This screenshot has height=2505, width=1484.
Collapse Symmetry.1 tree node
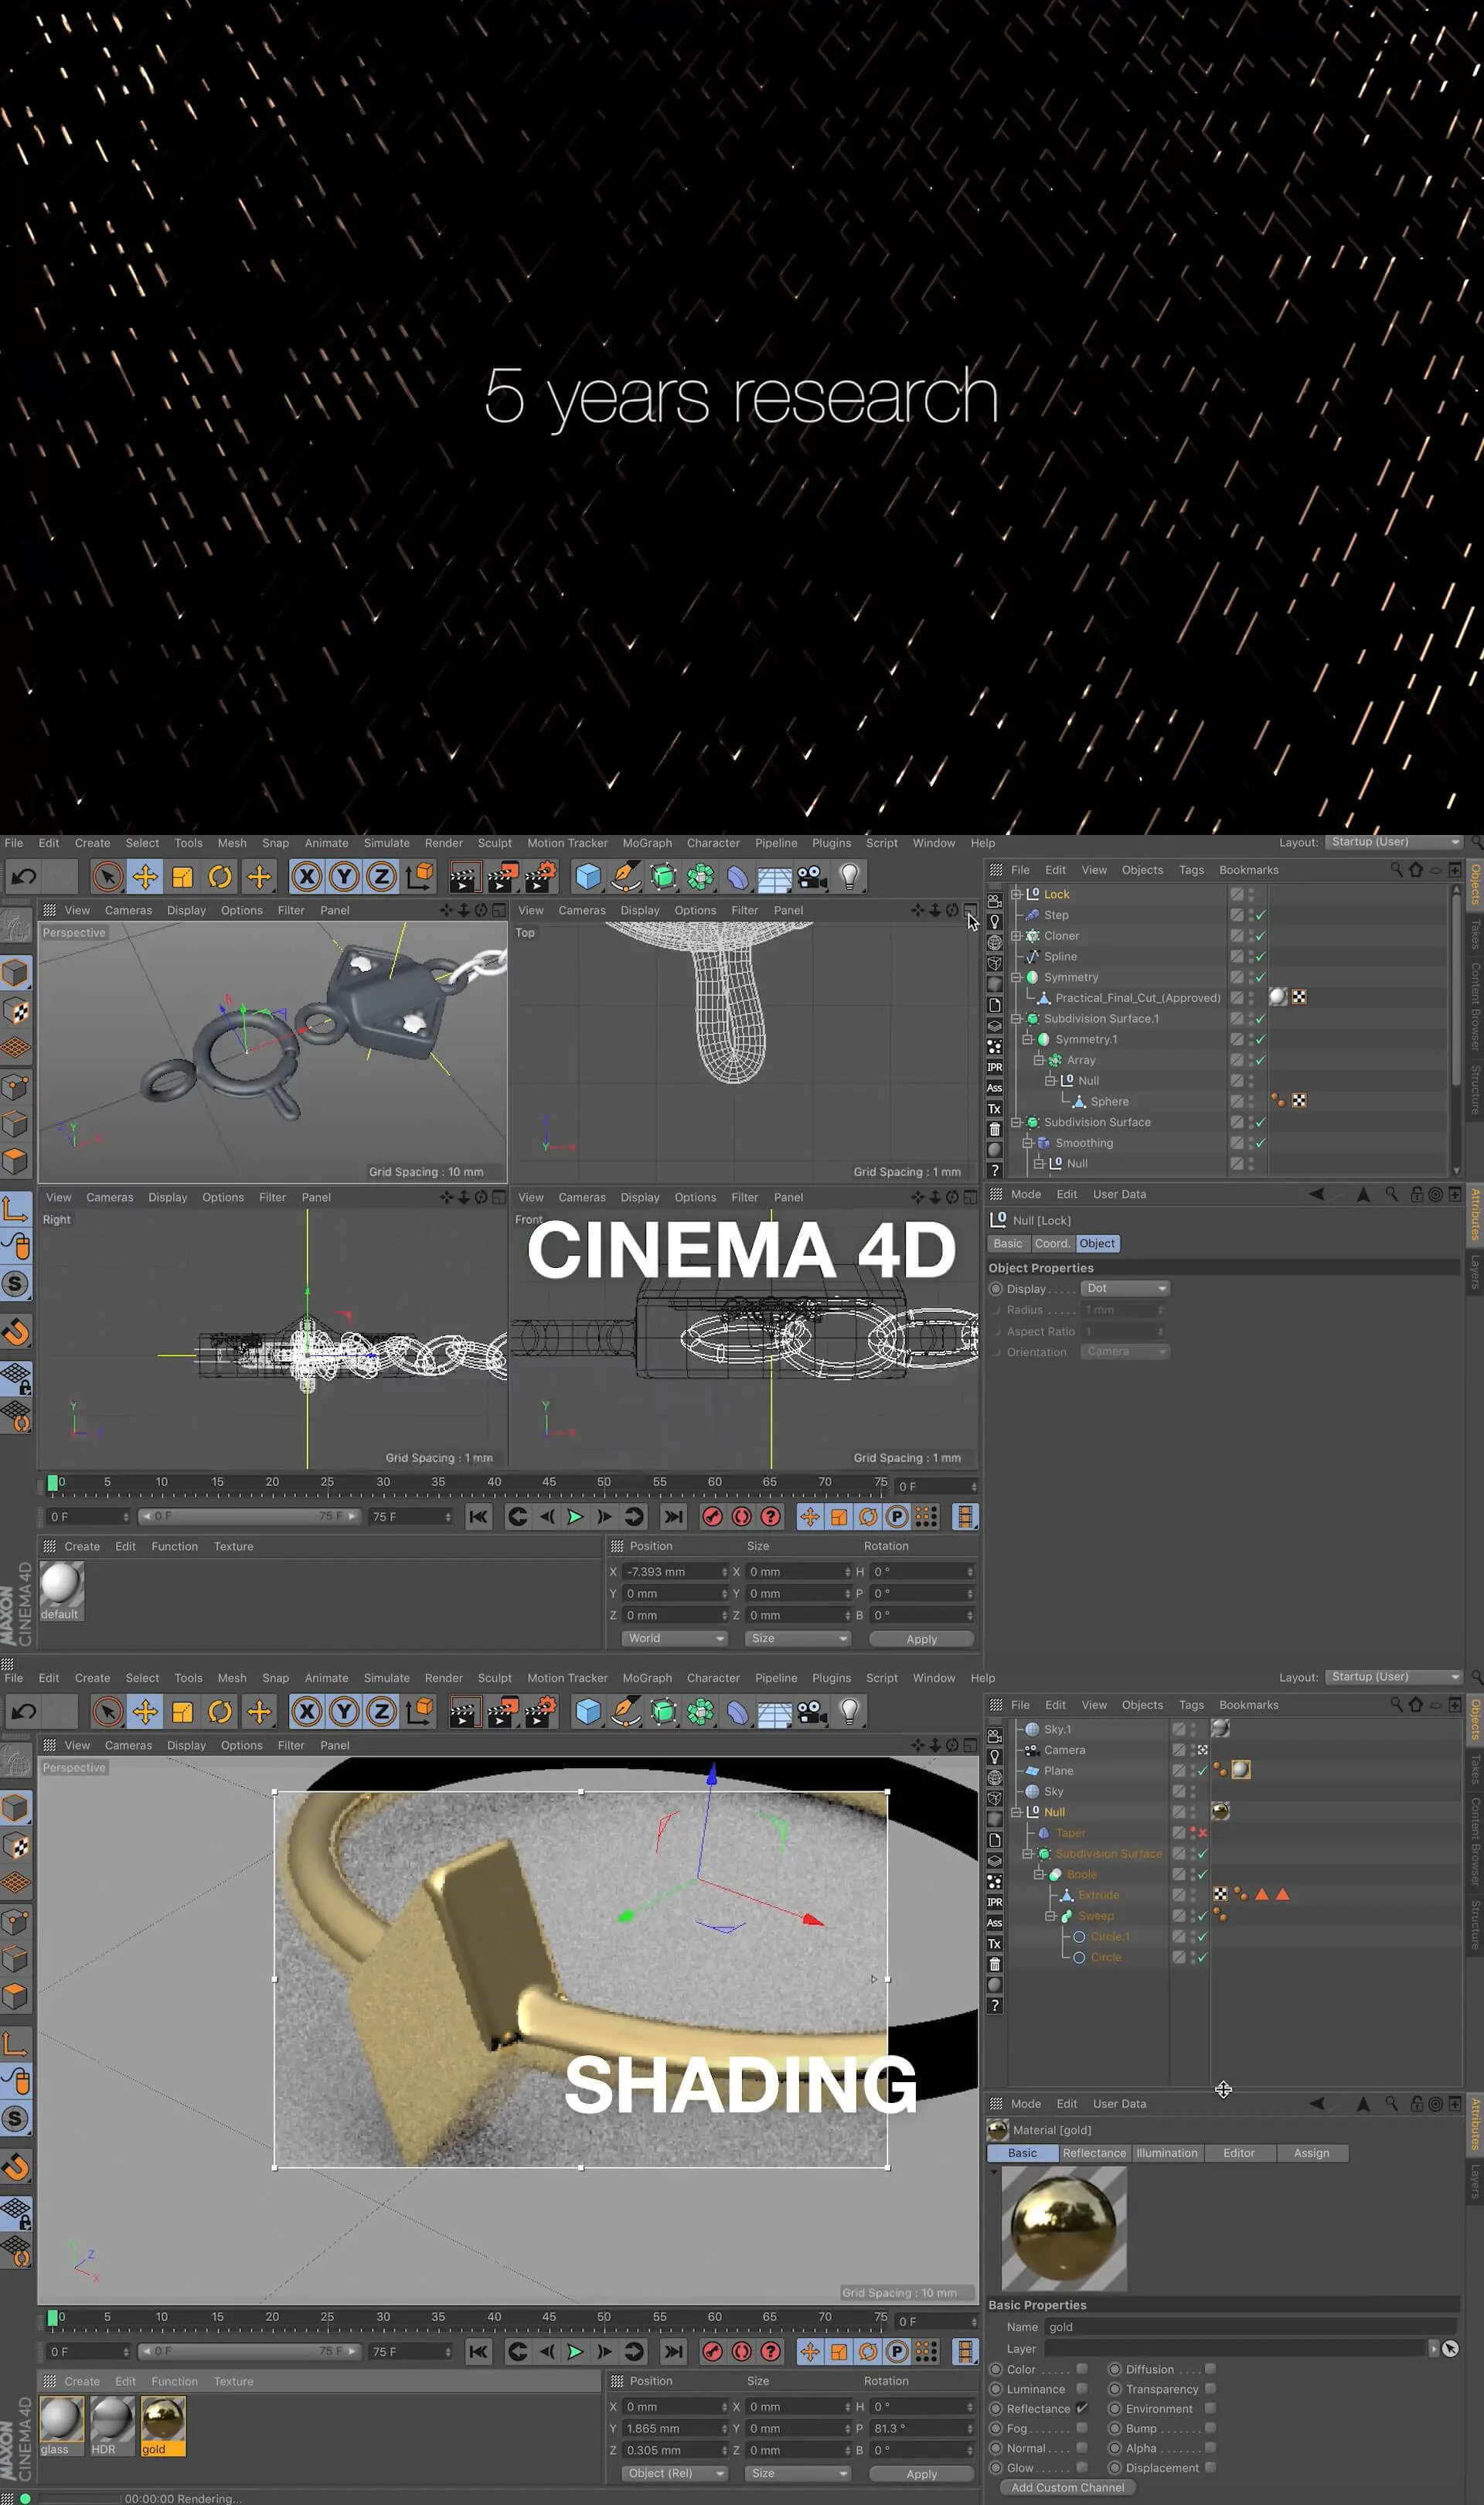coord(1026,1040)
